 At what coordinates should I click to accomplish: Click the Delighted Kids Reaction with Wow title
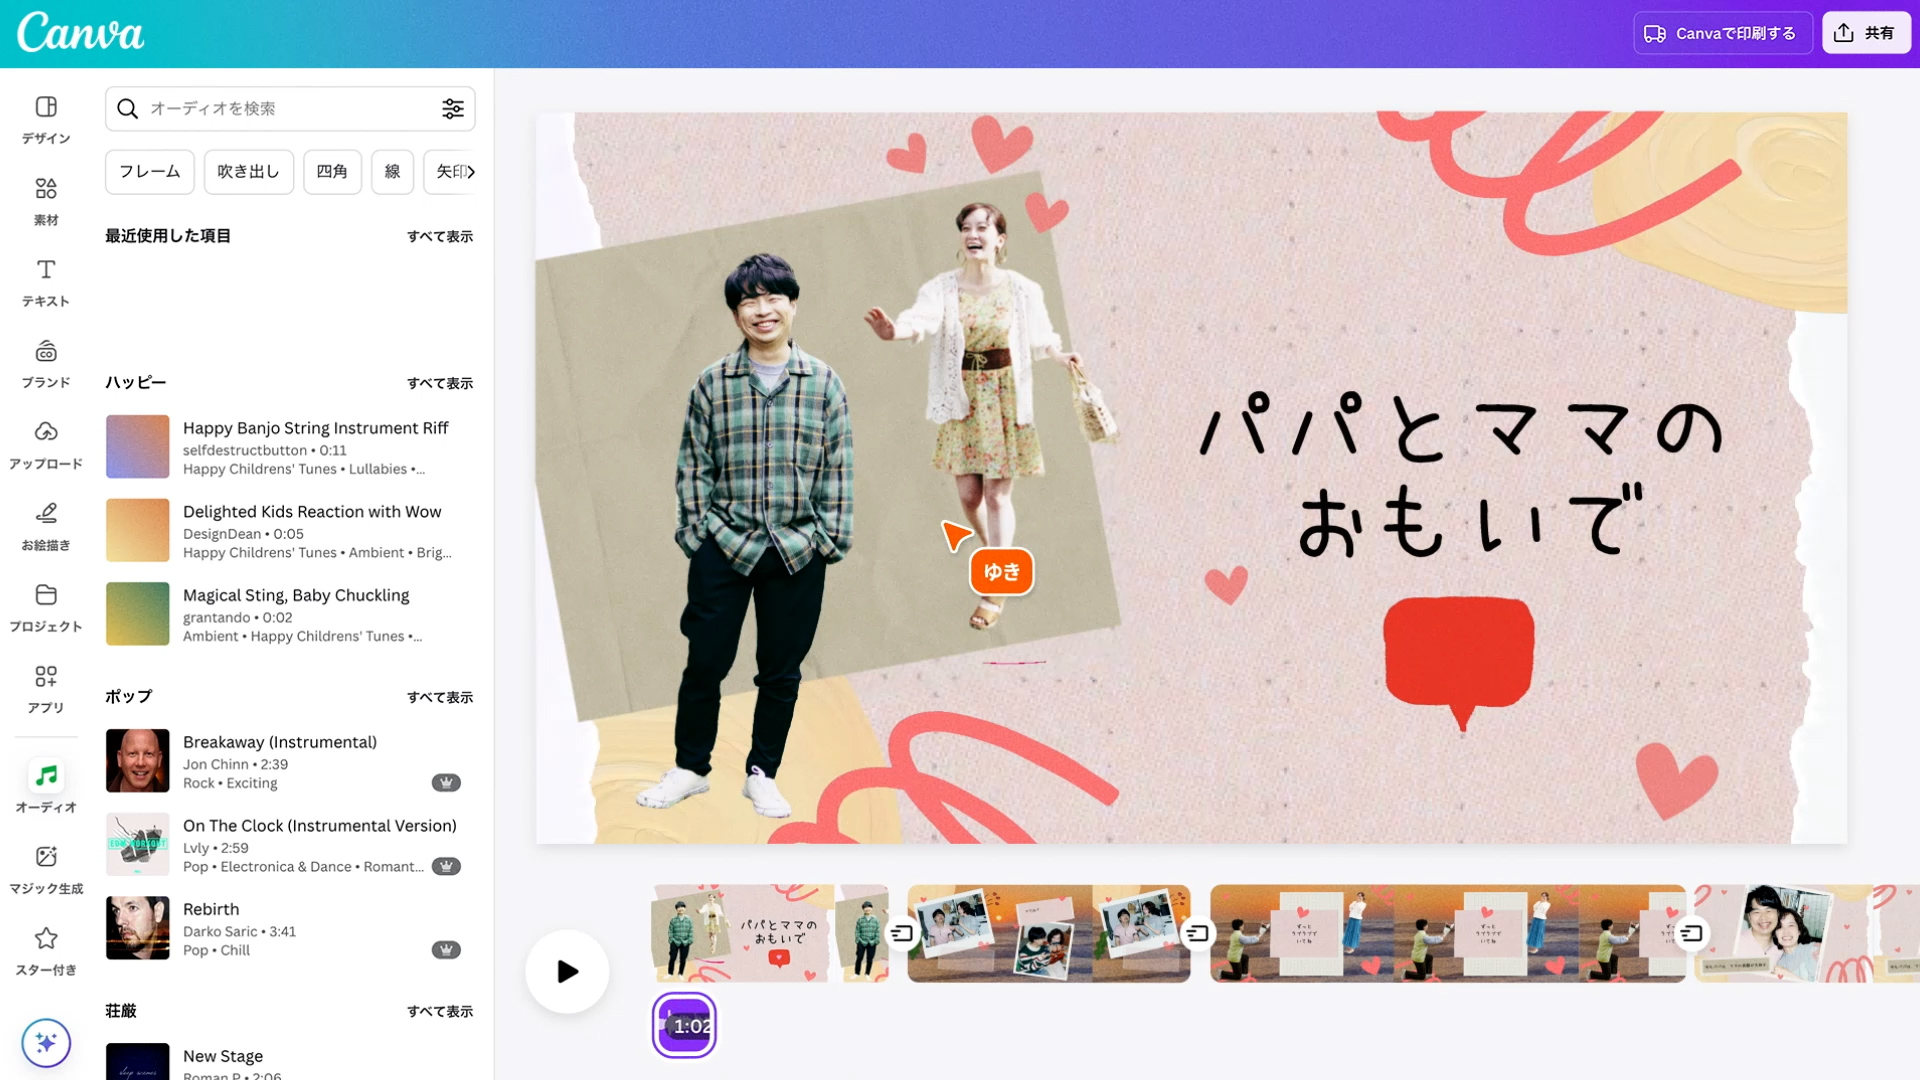click(x=312, y=512)
